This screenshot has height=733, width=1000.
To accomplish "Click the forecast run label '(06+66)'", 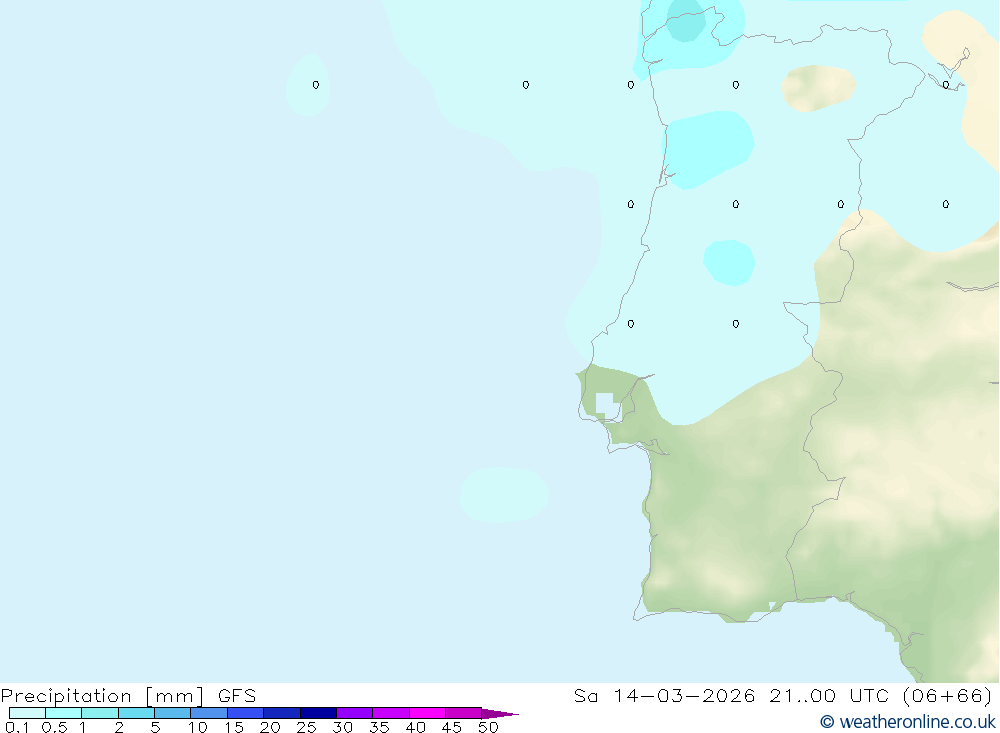I will [948, 695].
